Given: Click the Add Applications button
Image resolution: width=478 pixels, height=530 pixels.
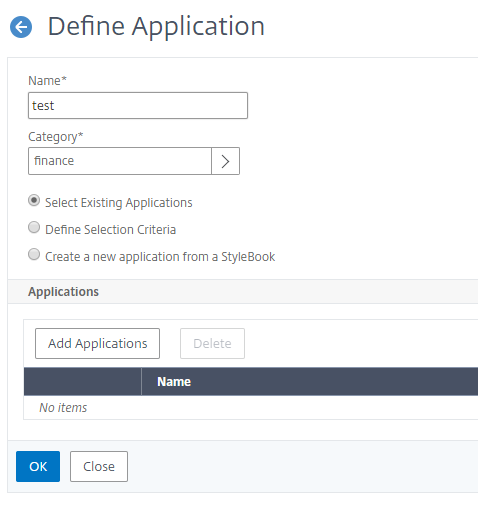Looking at the screenshot, I should (97, 343).
